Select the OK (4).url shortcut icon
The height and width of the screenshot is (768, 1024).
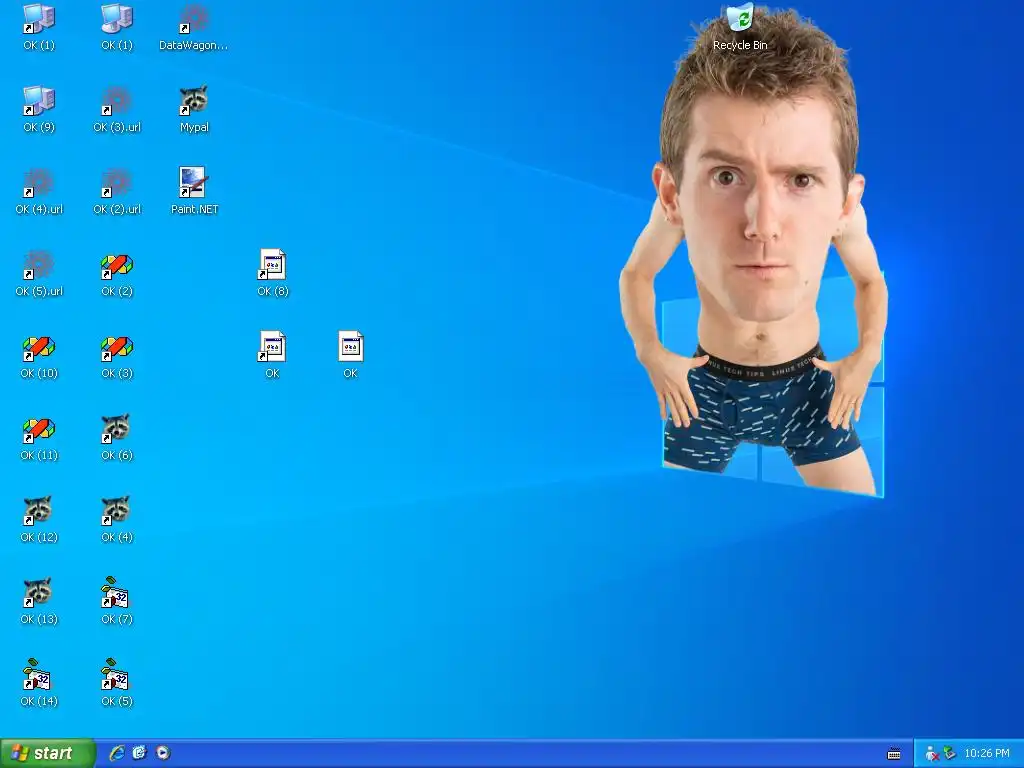click(x=39, y=191)
